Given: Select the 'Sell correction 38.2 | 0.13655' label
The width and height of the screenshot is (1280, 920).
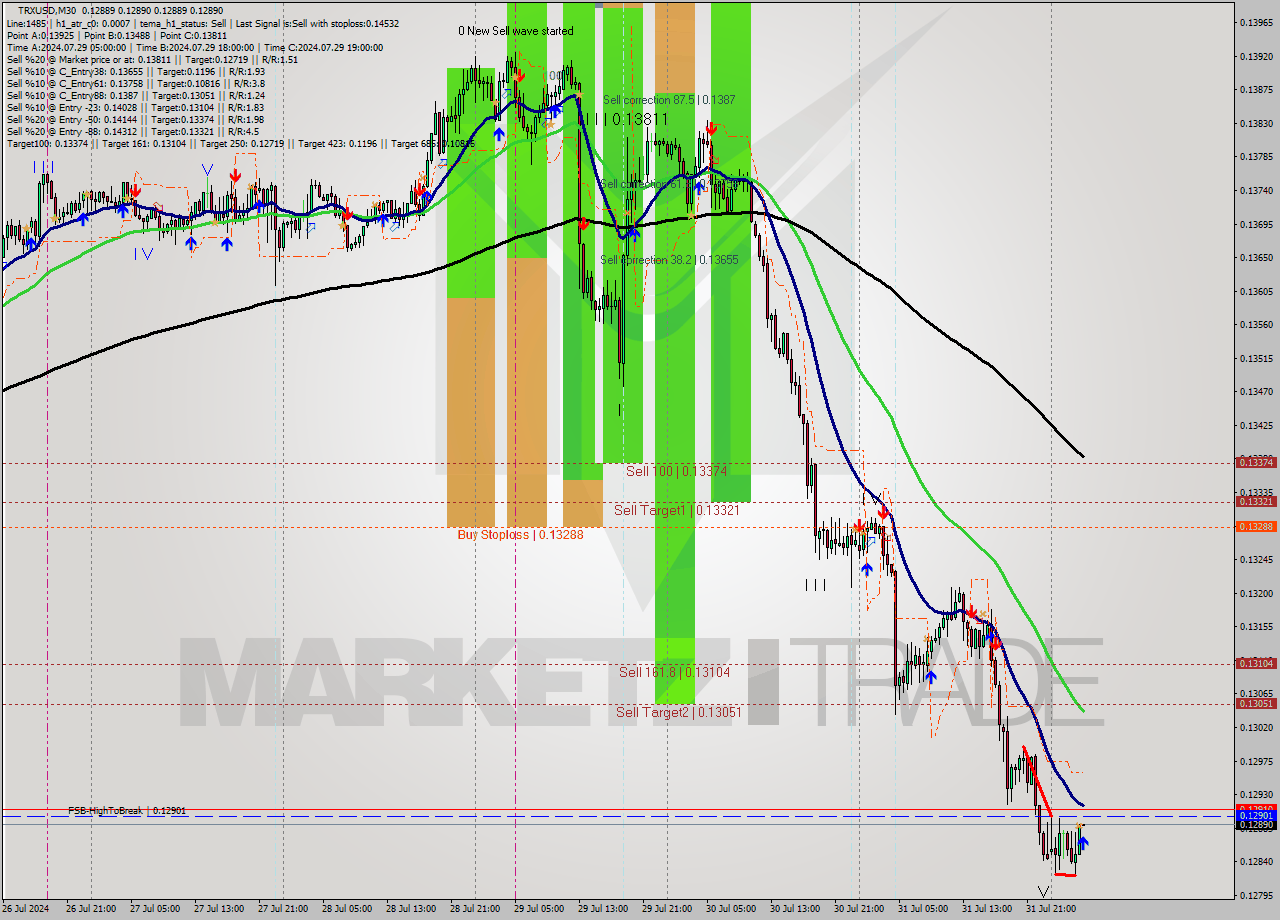Looking at the screenshot, I should 669,260.
